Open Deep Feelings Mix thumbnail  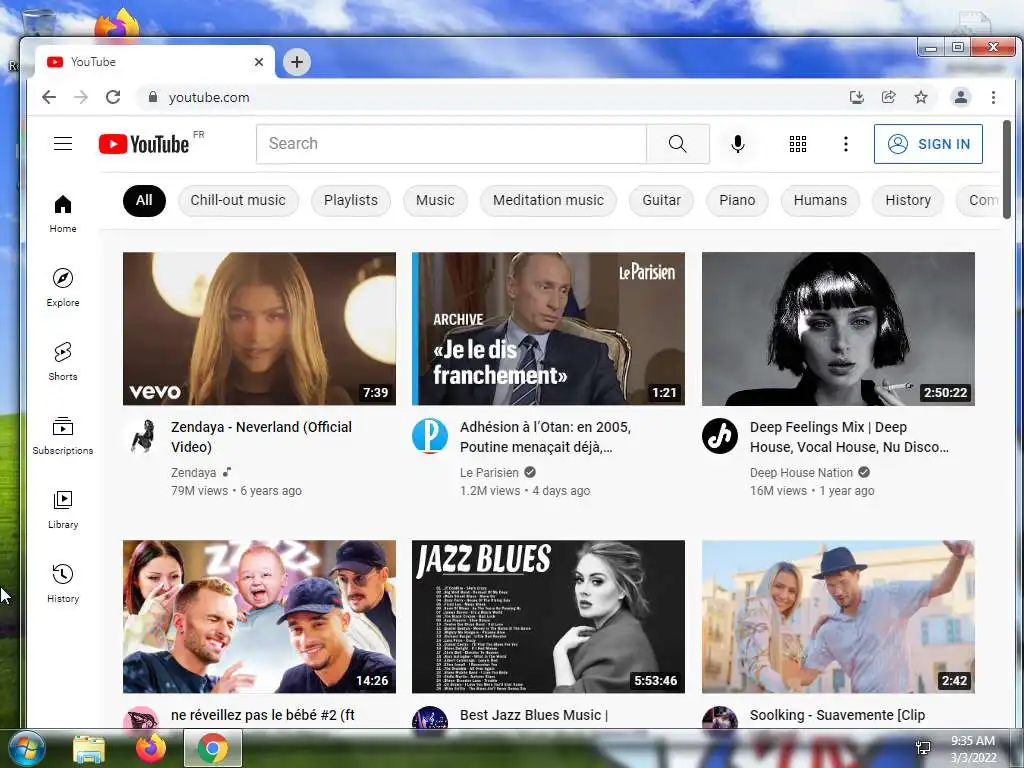(838, 328)
